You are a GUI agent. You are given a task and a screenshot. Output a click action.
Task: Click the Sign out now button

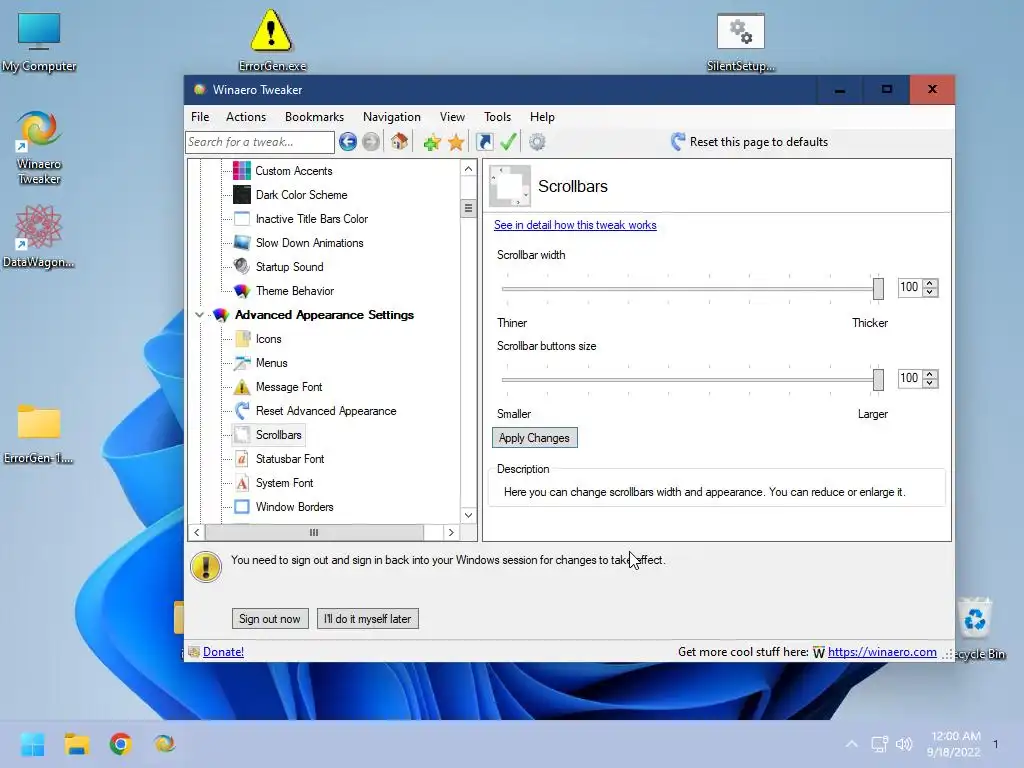pyautogui.click(x=270, y=618)
